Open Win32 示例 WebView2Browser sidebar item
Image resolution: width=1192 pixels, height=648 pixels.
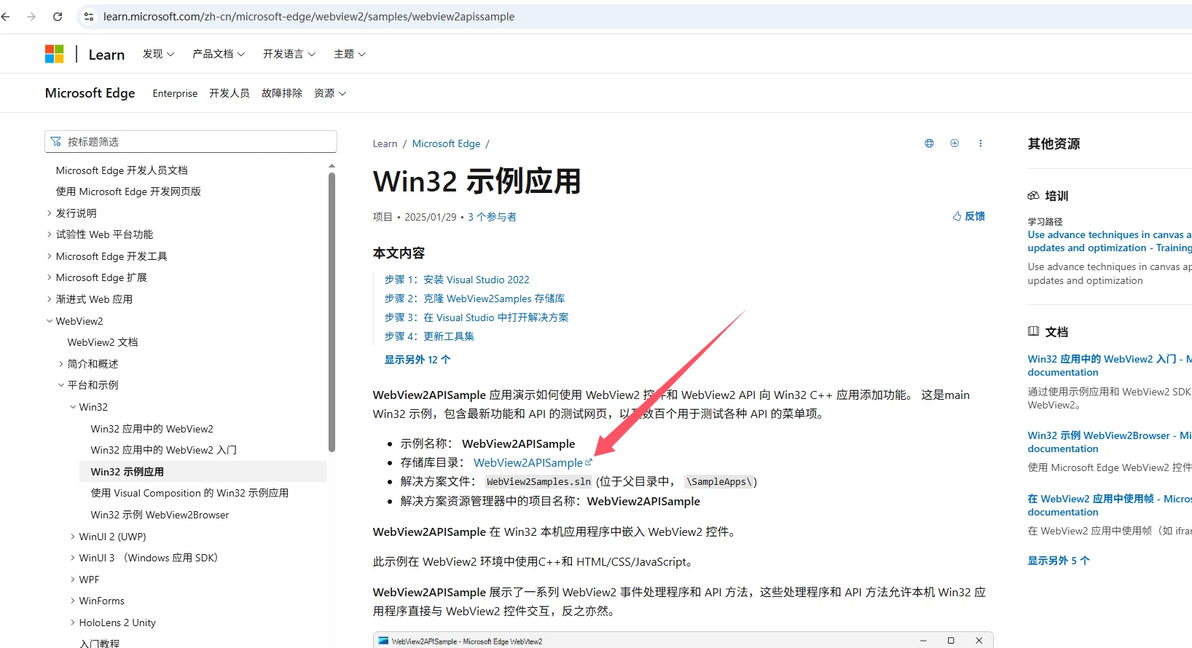(160, 515)
